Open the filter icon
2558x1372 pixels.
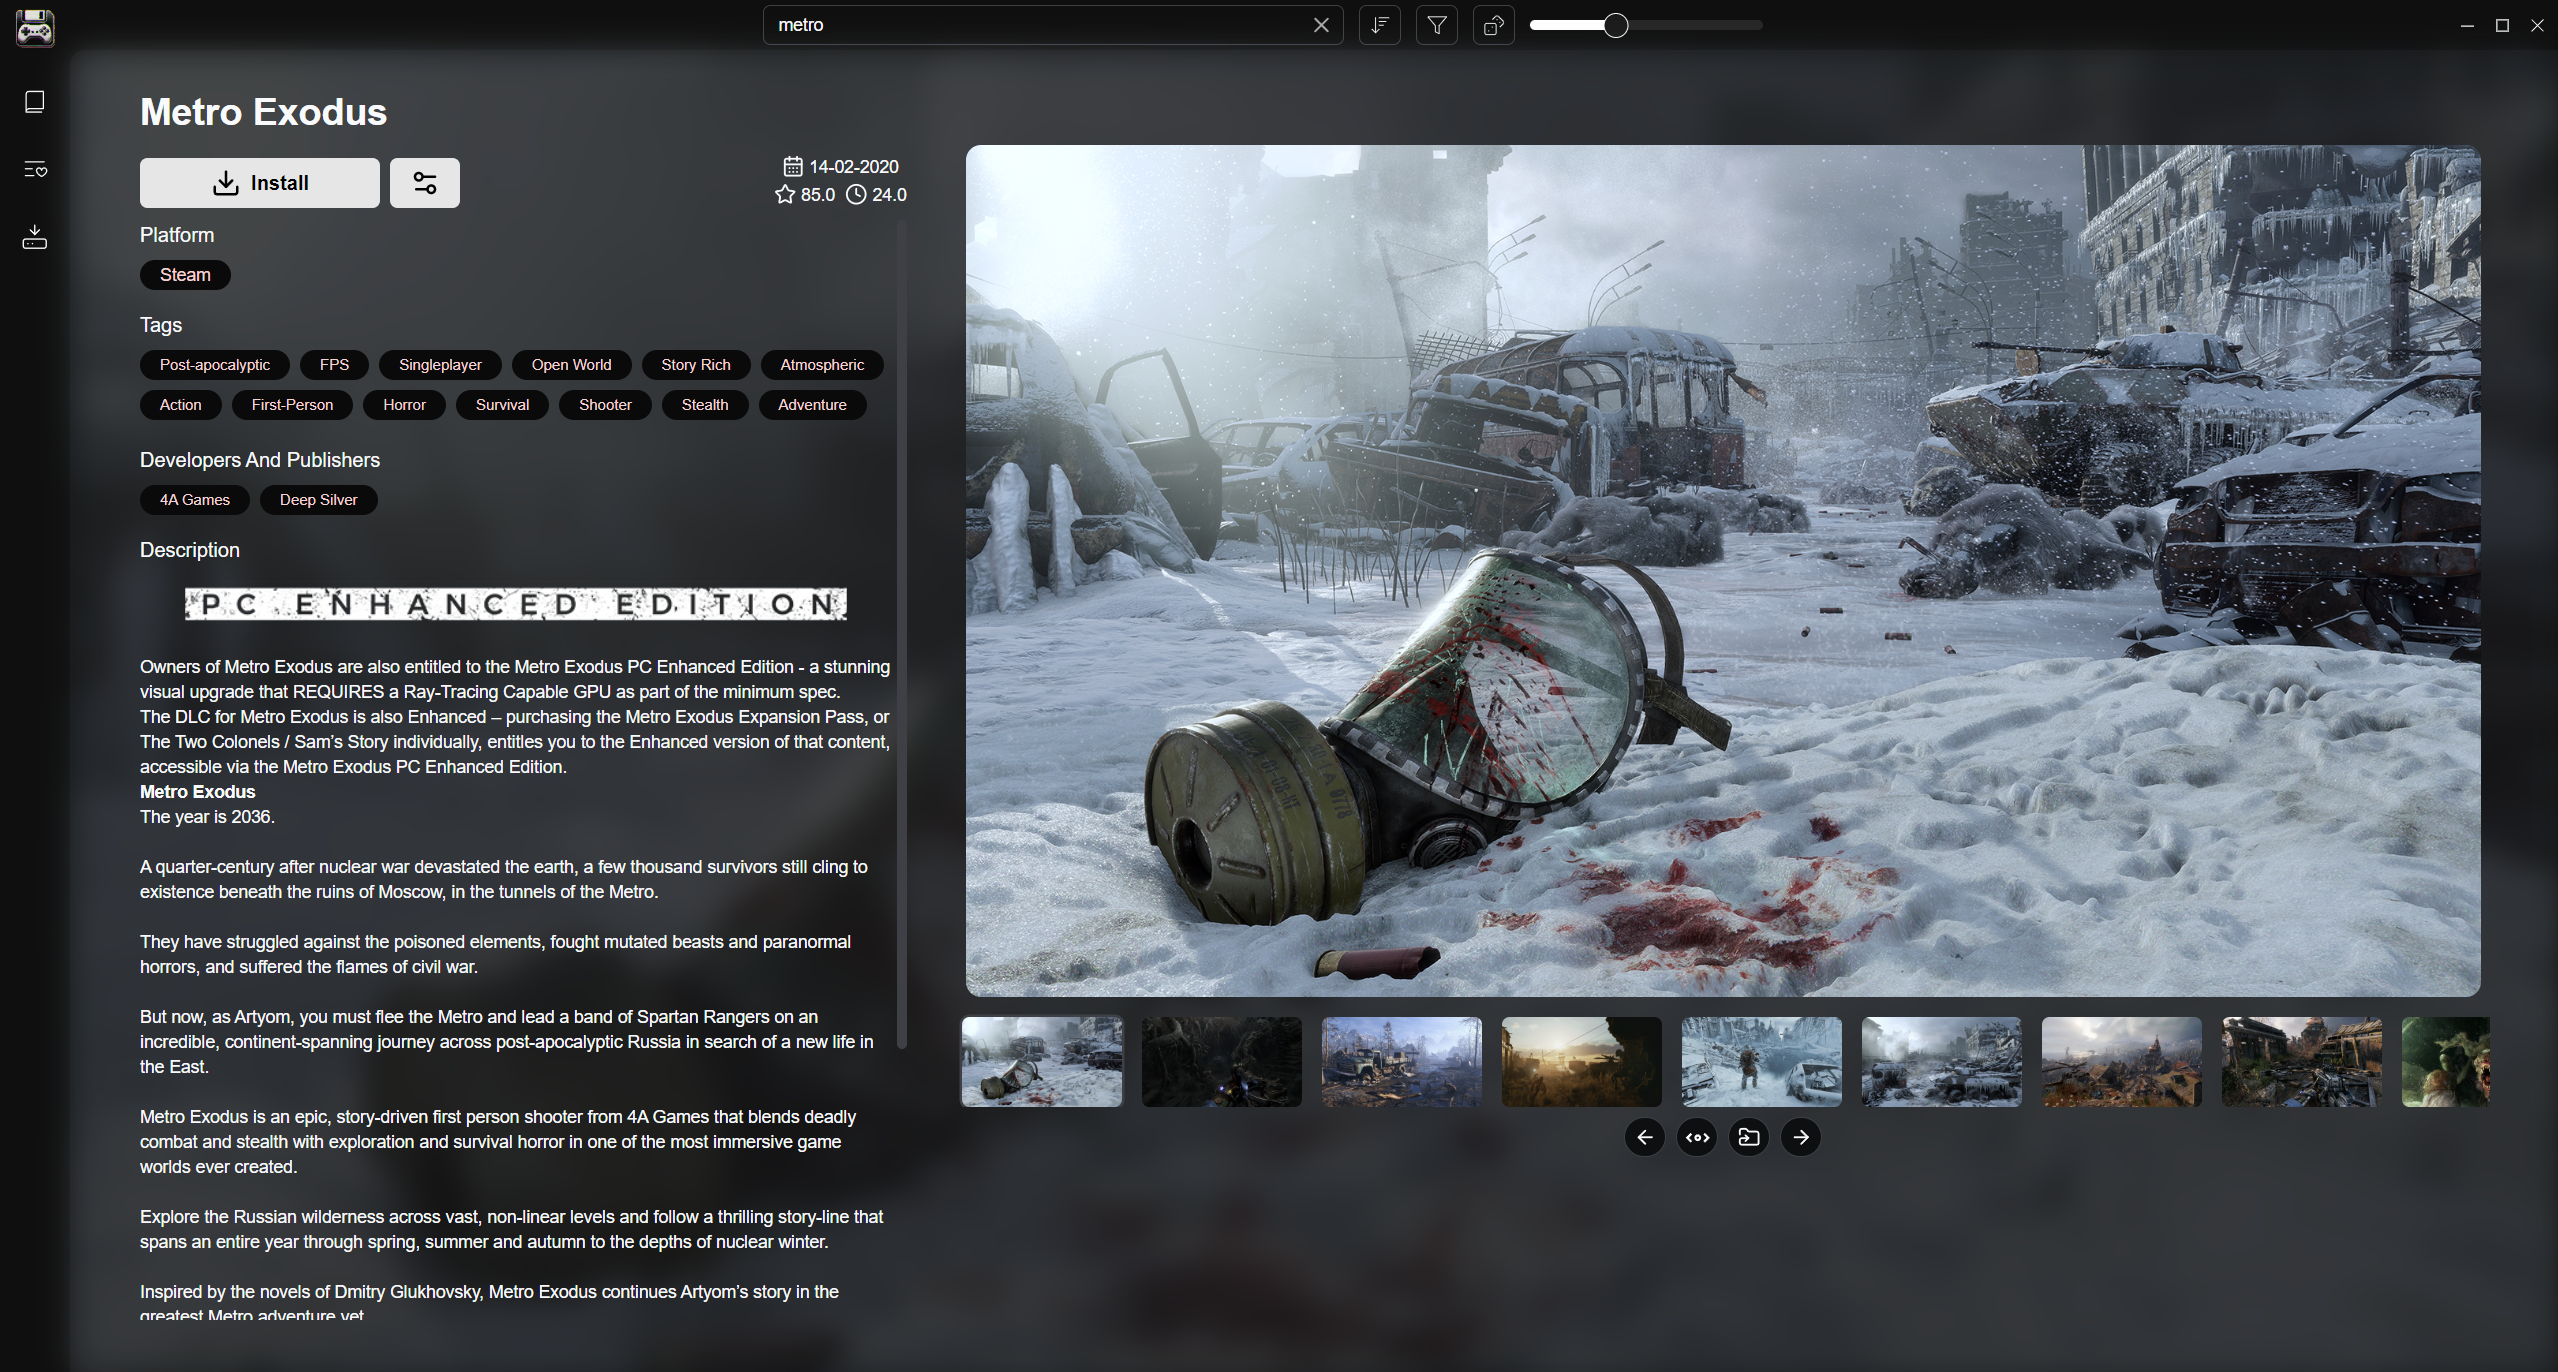tap(1436, 25)
